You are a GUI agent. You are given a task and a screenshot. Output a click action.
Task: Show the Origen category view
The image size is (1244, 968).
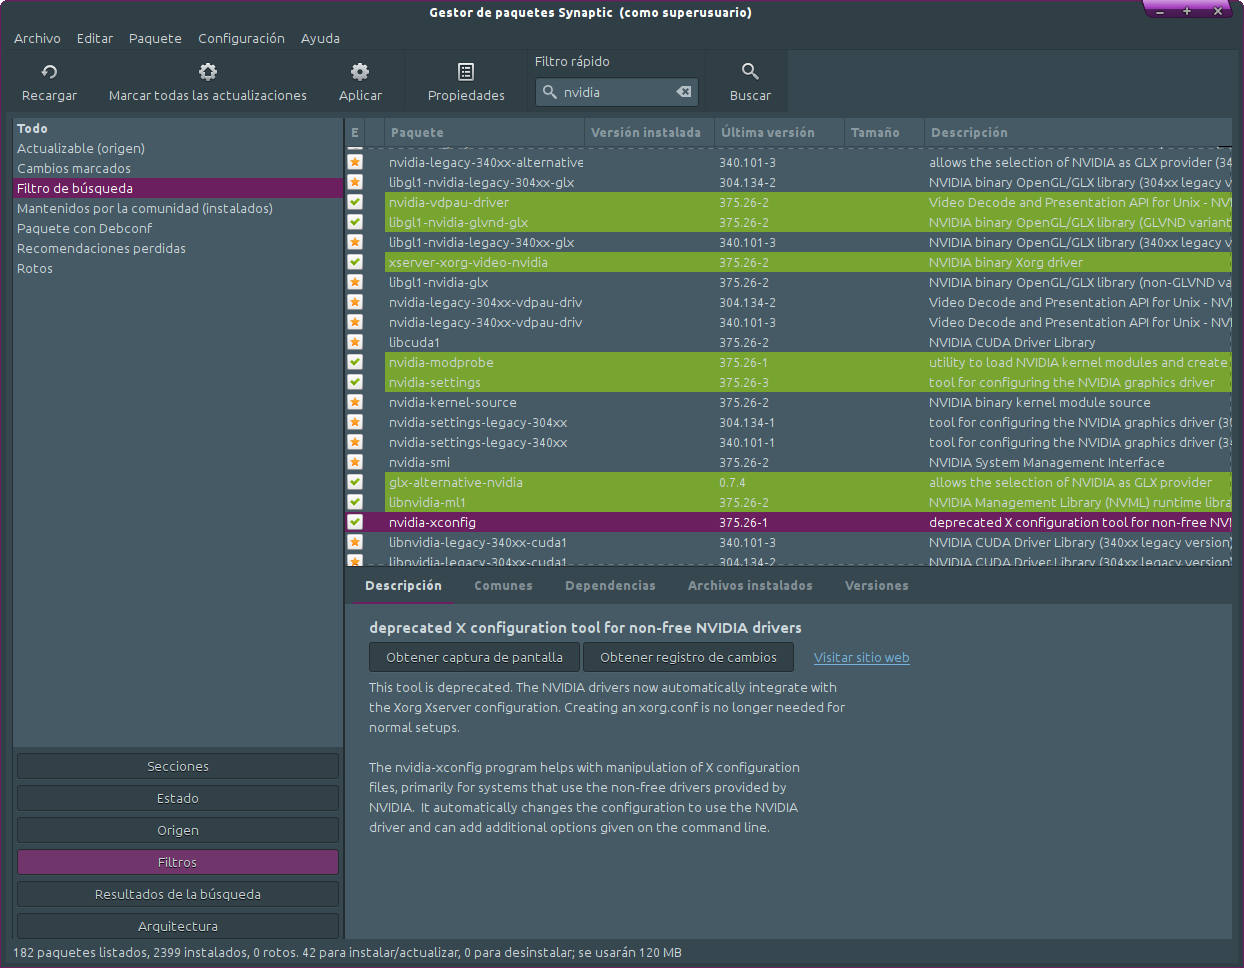(178, 830)
